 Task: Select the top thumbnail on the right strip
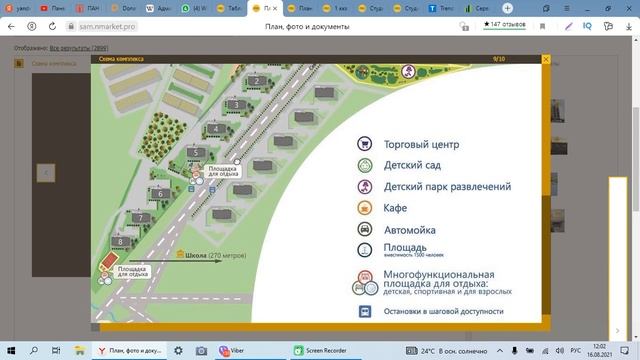point(558,110)
